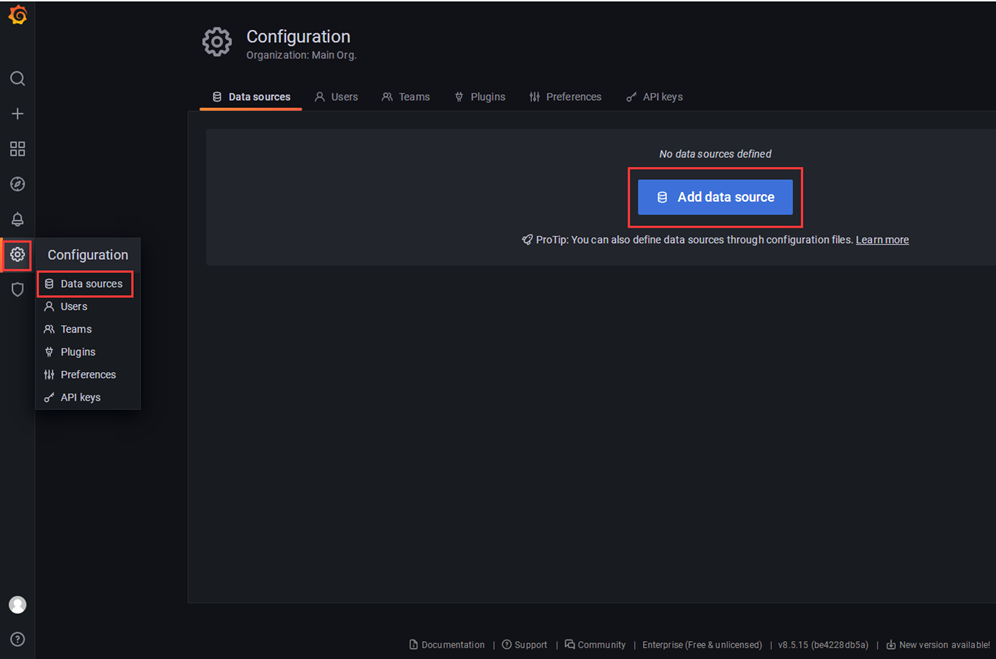Open the Server Admin shield icon

point(18,290)
